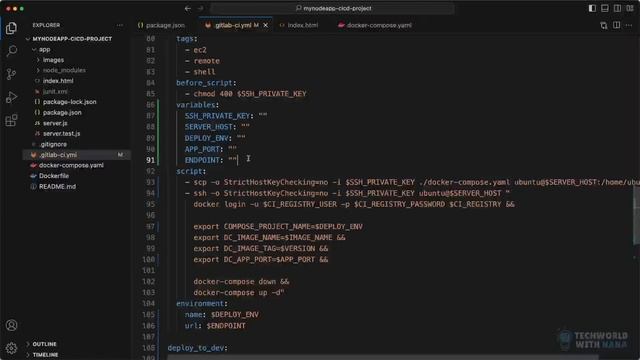The width and height of the screenshot is (640, 360).
Task: Open package.json in the explorer
Action: coord(62,113)
